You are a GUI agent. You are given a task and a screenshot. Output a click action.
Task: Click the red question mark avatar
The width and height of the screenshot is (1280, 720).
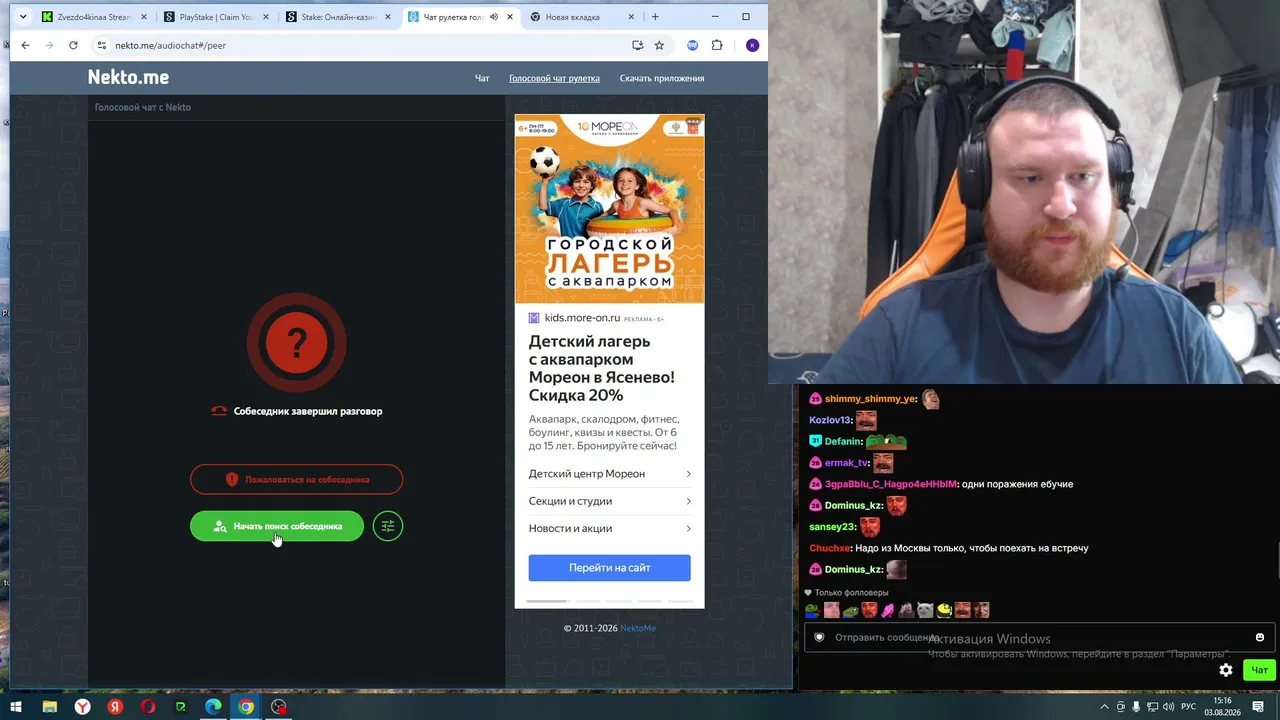[296, 344]
